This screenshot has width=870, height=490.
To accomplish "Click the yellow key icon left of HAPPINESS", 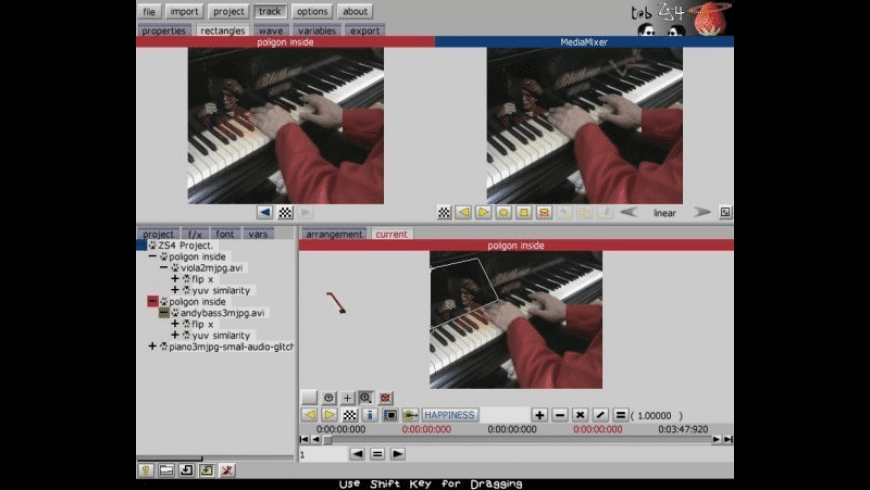I will pyautogui.click(x=410, y=415).
